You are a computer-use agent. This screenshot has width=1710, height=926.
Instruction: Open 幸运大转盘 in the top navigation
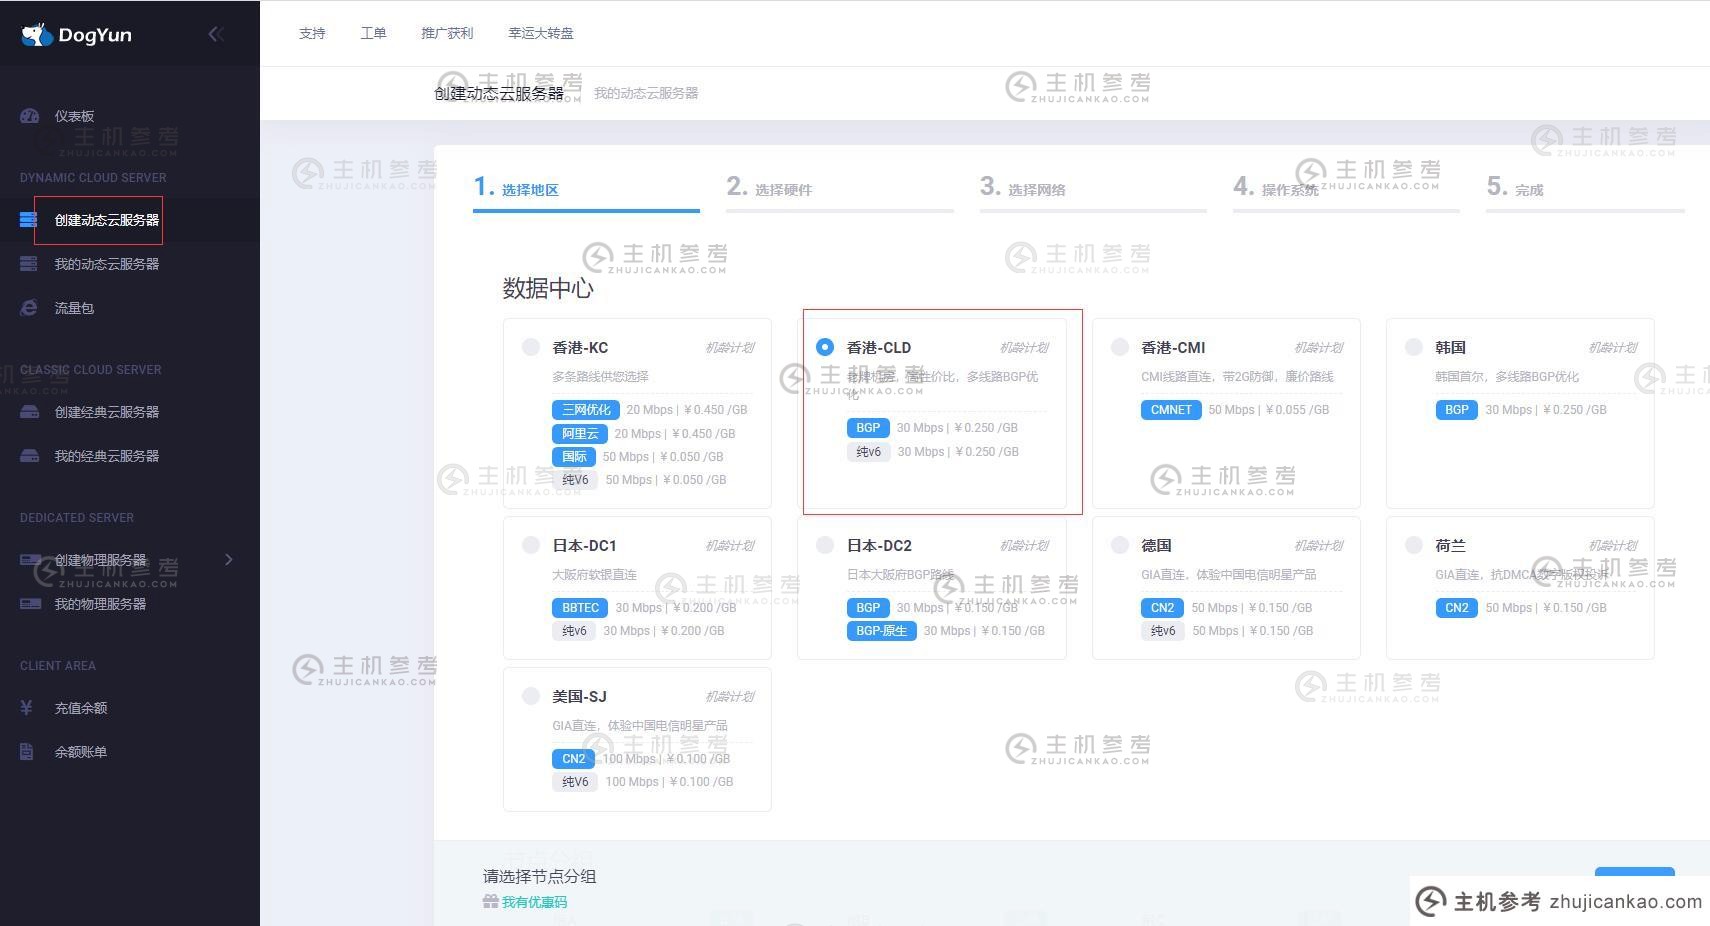click(541, 33)
